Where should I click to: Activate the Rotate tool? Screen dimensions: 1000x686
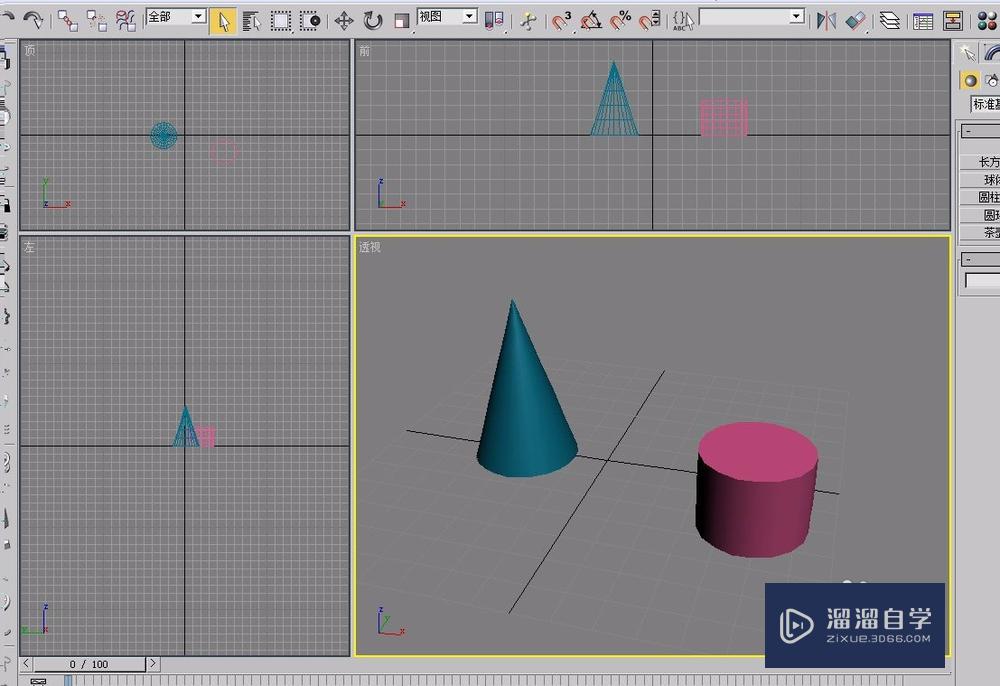coord(373,20)
